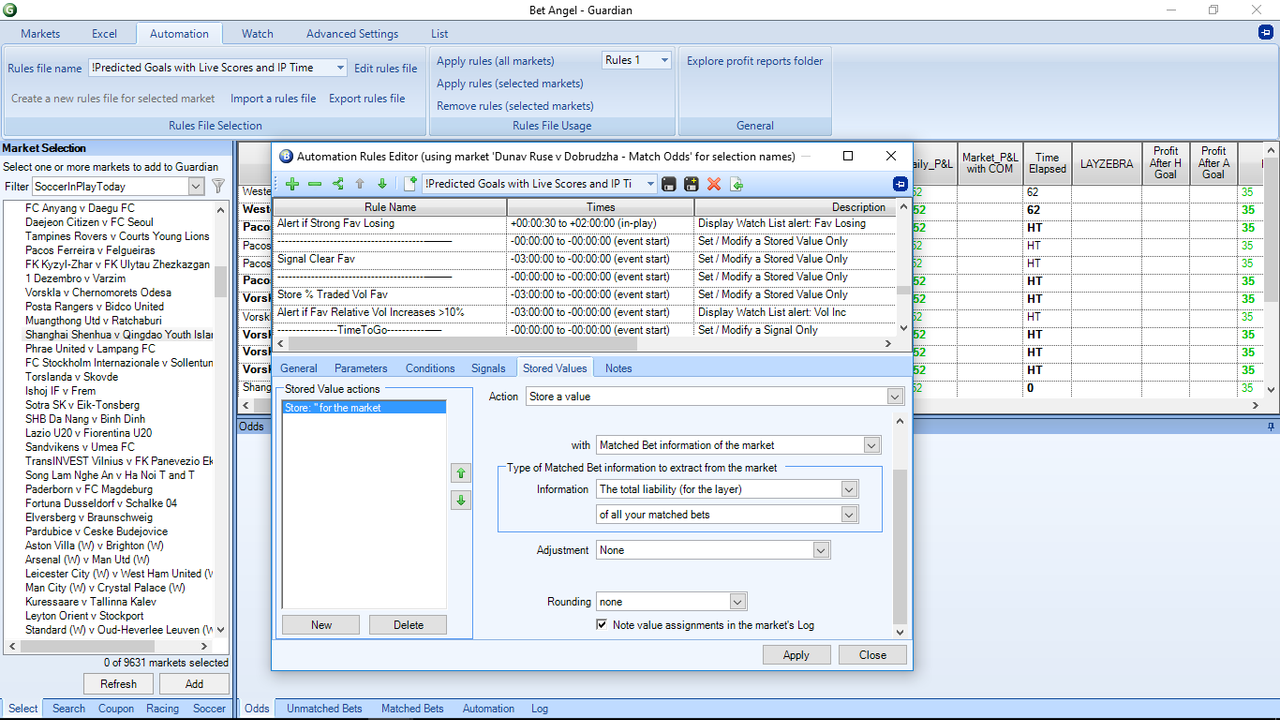The height and width of the screenshot is (720, 1280).
Task: Delete rules file with red X icon
Action: click(714, 184)
